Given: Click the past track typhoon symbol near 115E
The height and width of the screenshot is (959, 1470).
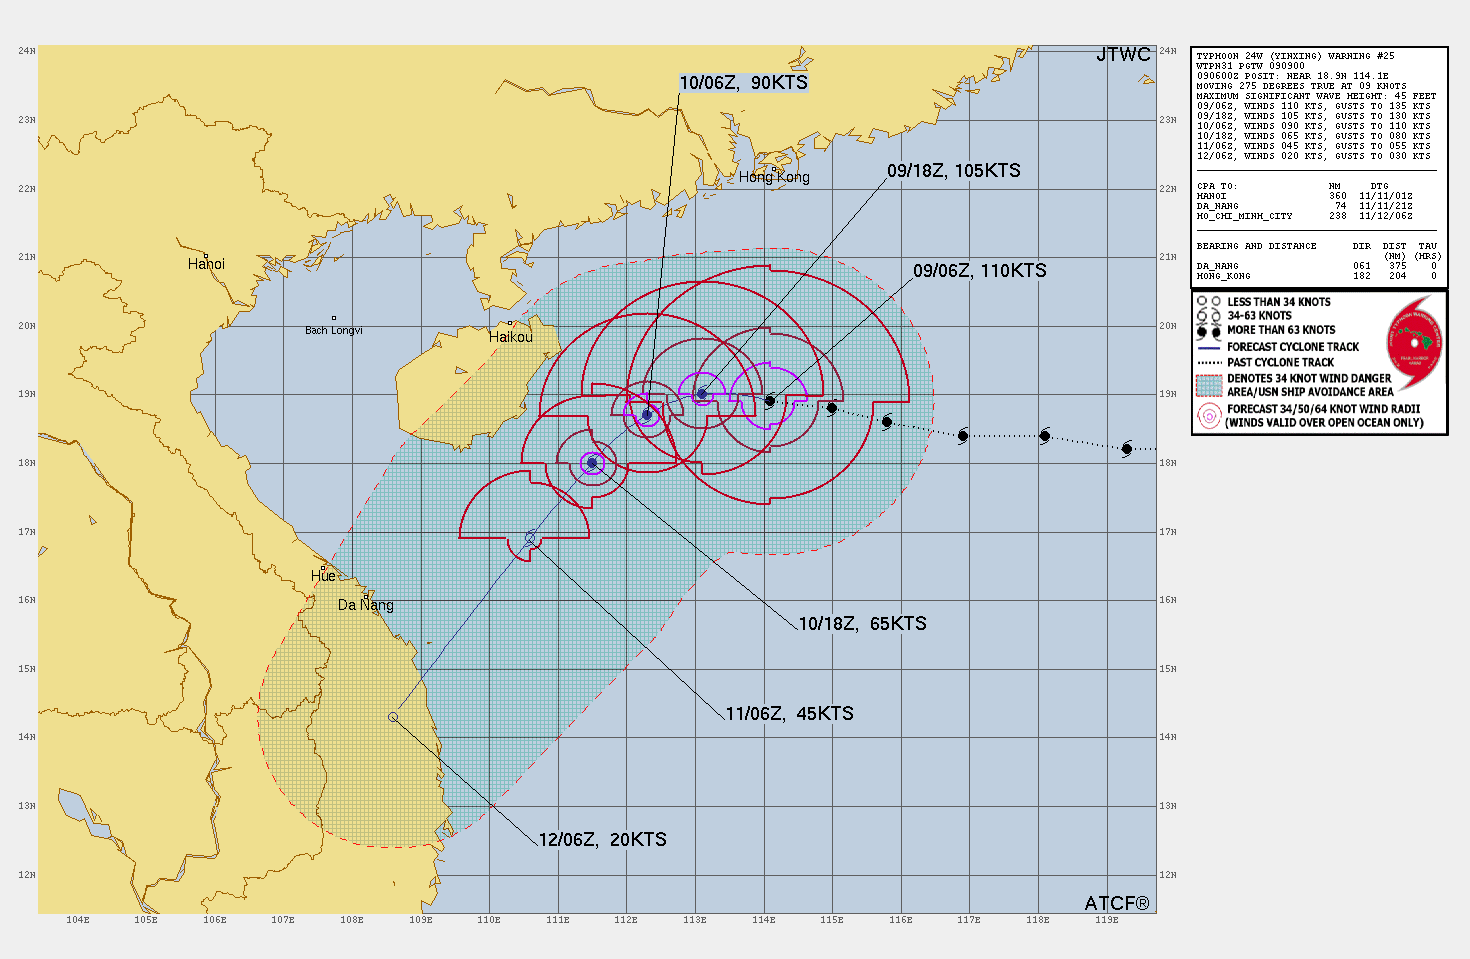Looking at the screenshot, I should point(831,408).
